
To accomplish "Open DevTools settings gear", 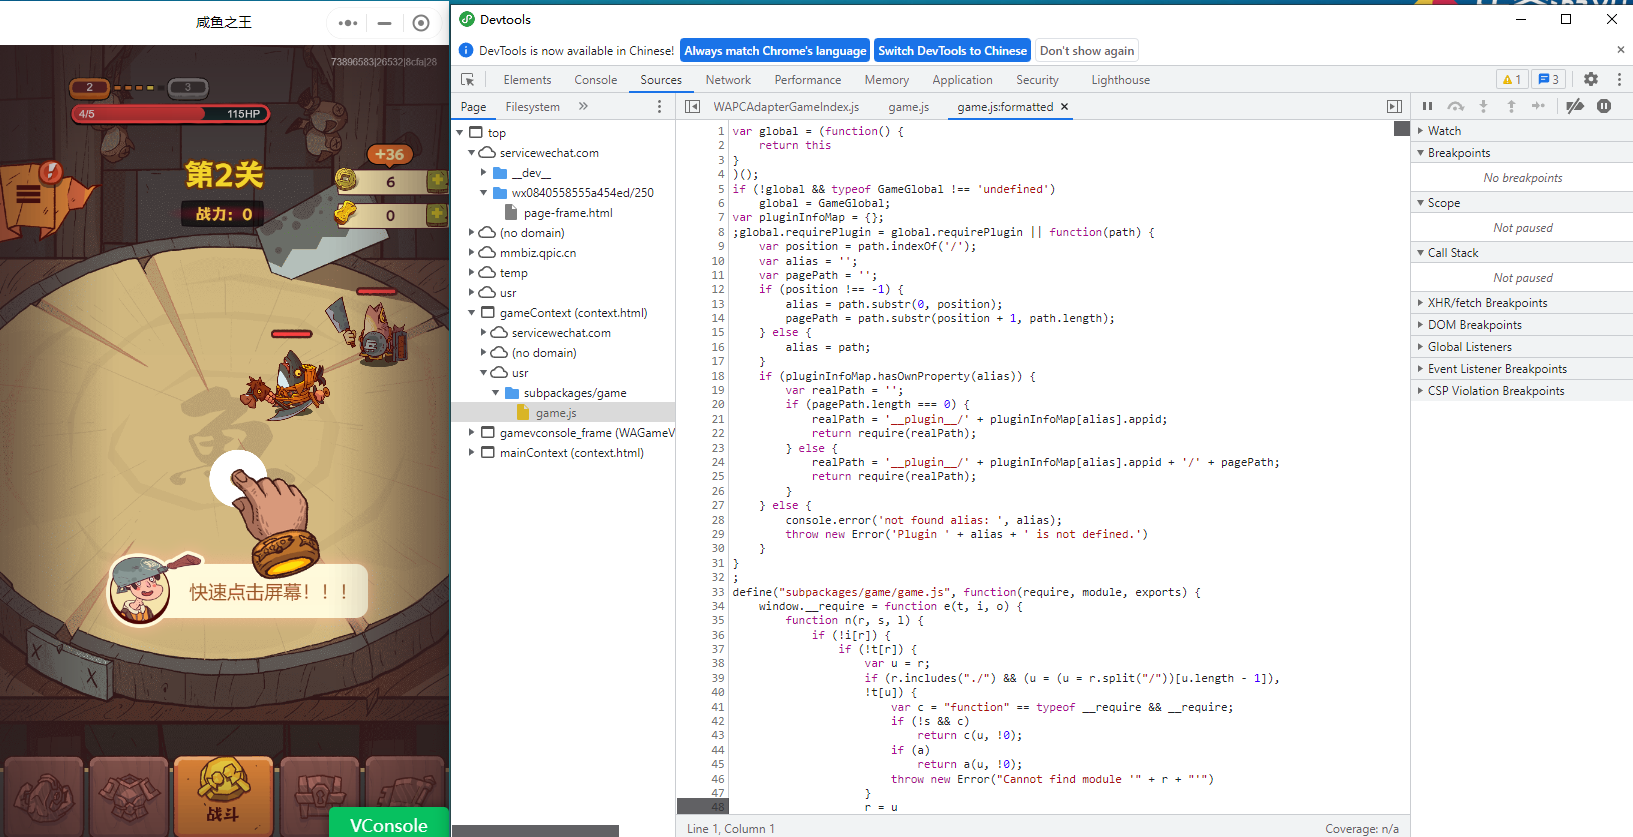I will pyautogui.click(x=1591, y=79).
